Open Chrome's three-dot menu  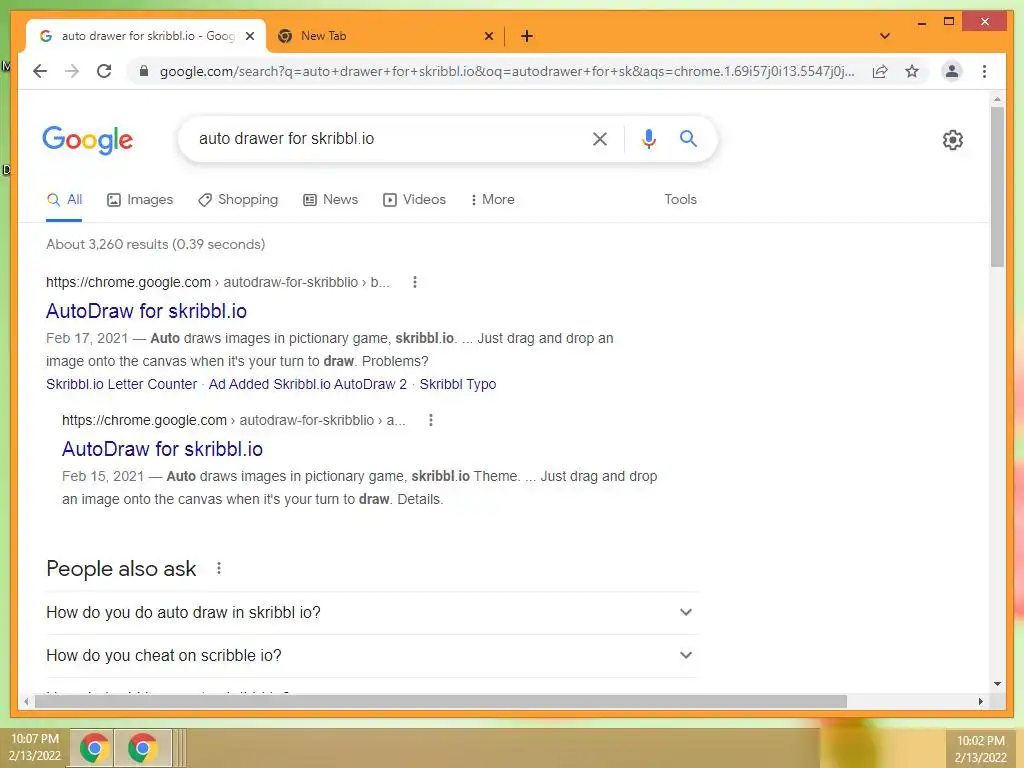(x=984, y=71)
